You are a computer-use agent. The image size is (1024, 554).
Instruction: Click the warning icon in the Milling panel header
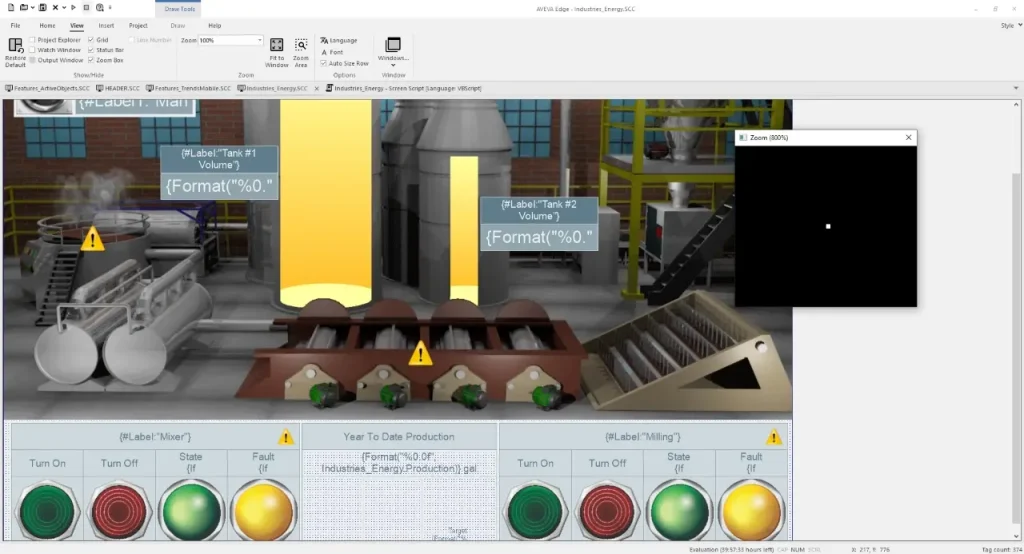coord(774,436)
